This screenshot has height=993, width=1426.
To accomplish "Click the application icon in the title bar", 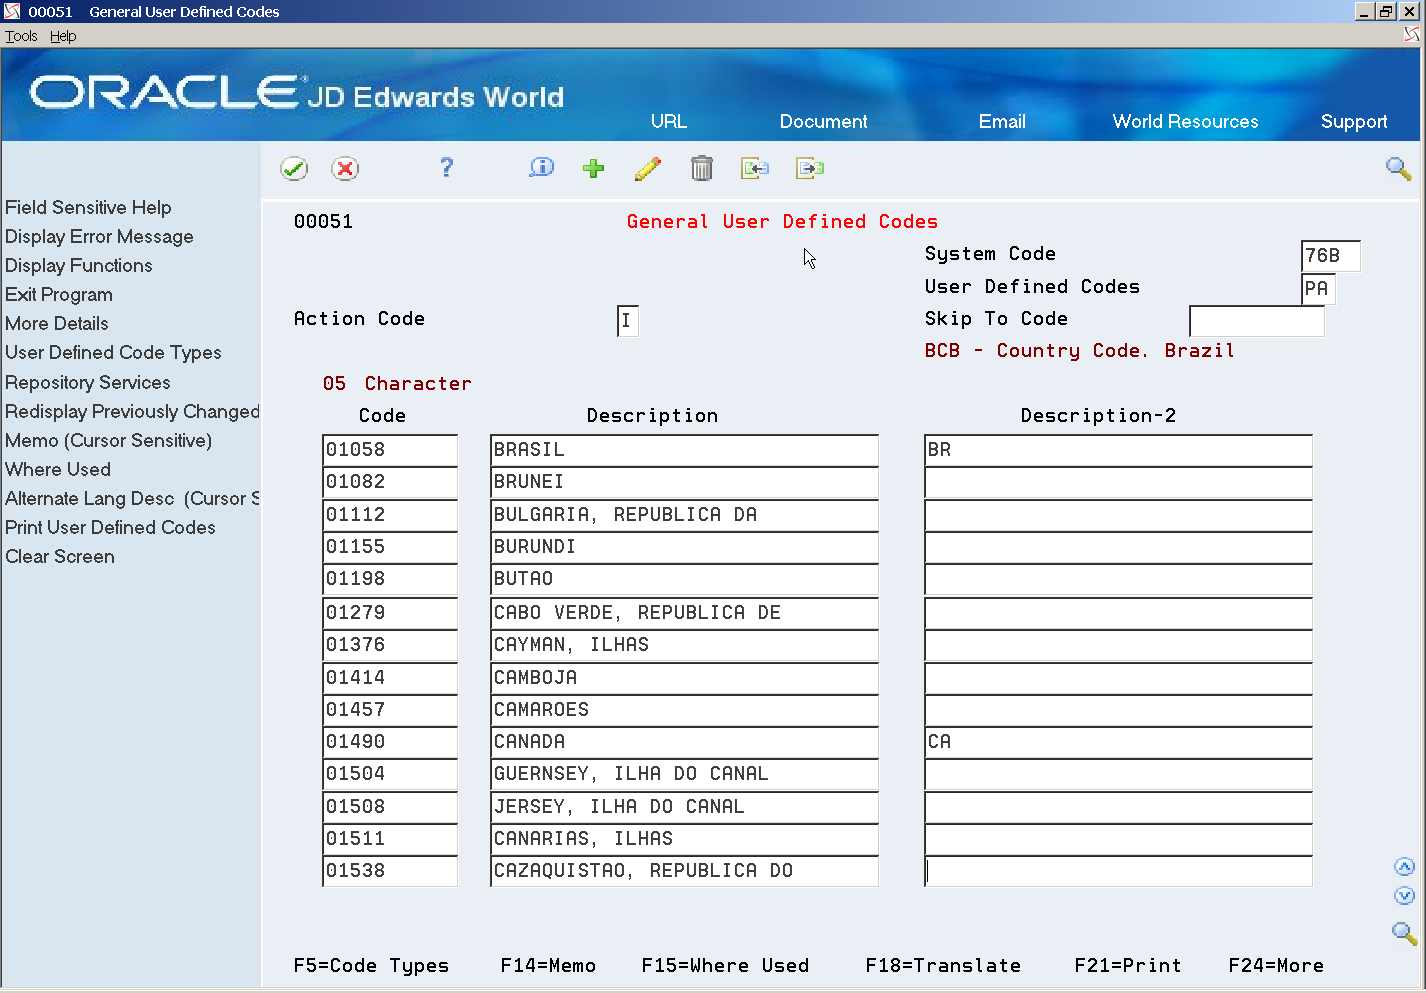I will (12, 12).
